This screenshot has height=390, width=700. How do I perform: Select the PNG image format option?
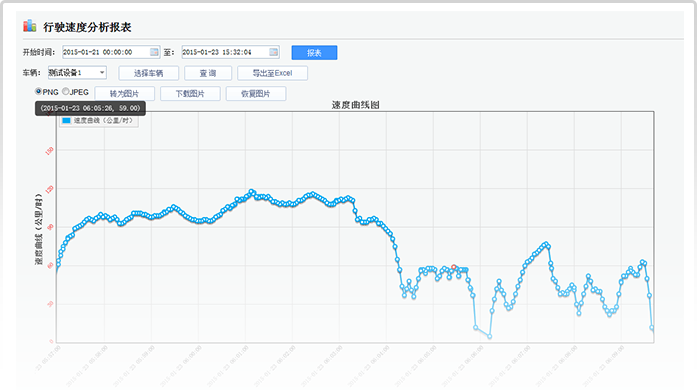click(38, 91)
